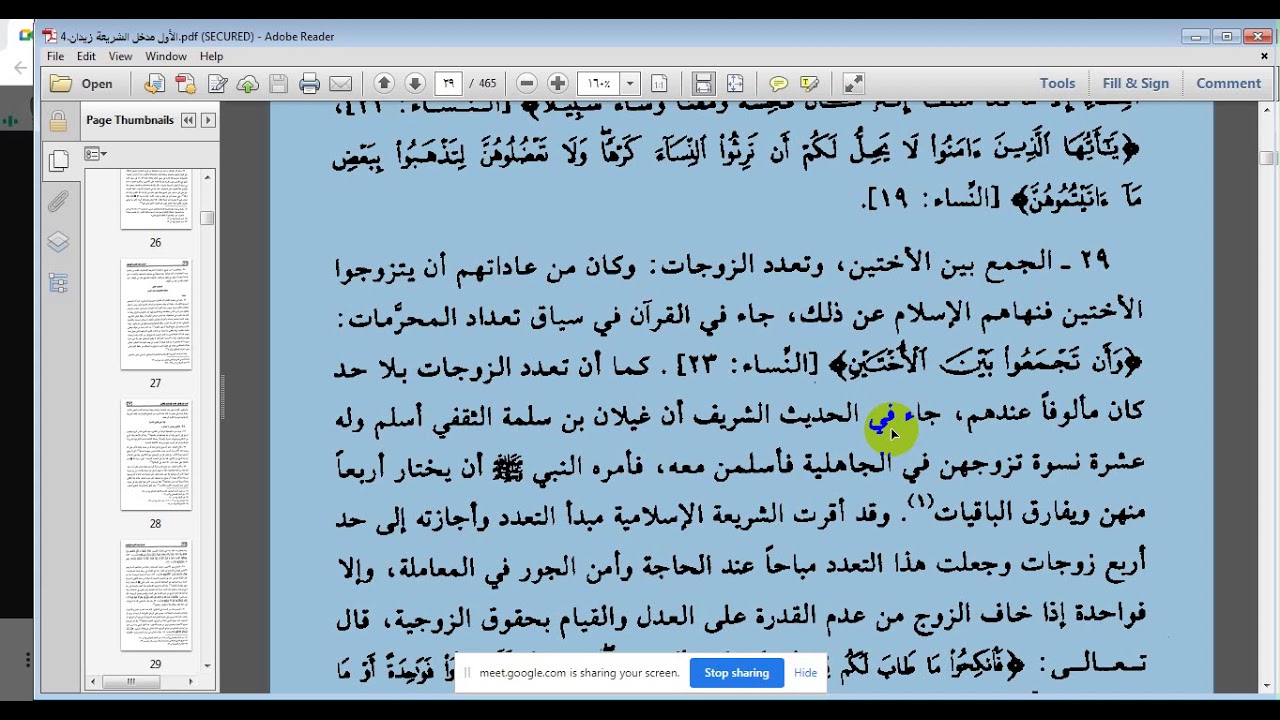This screenshot has width=1280, height=720.
Task: Click the create PDF online icon
Action: [x=185, y=84]
